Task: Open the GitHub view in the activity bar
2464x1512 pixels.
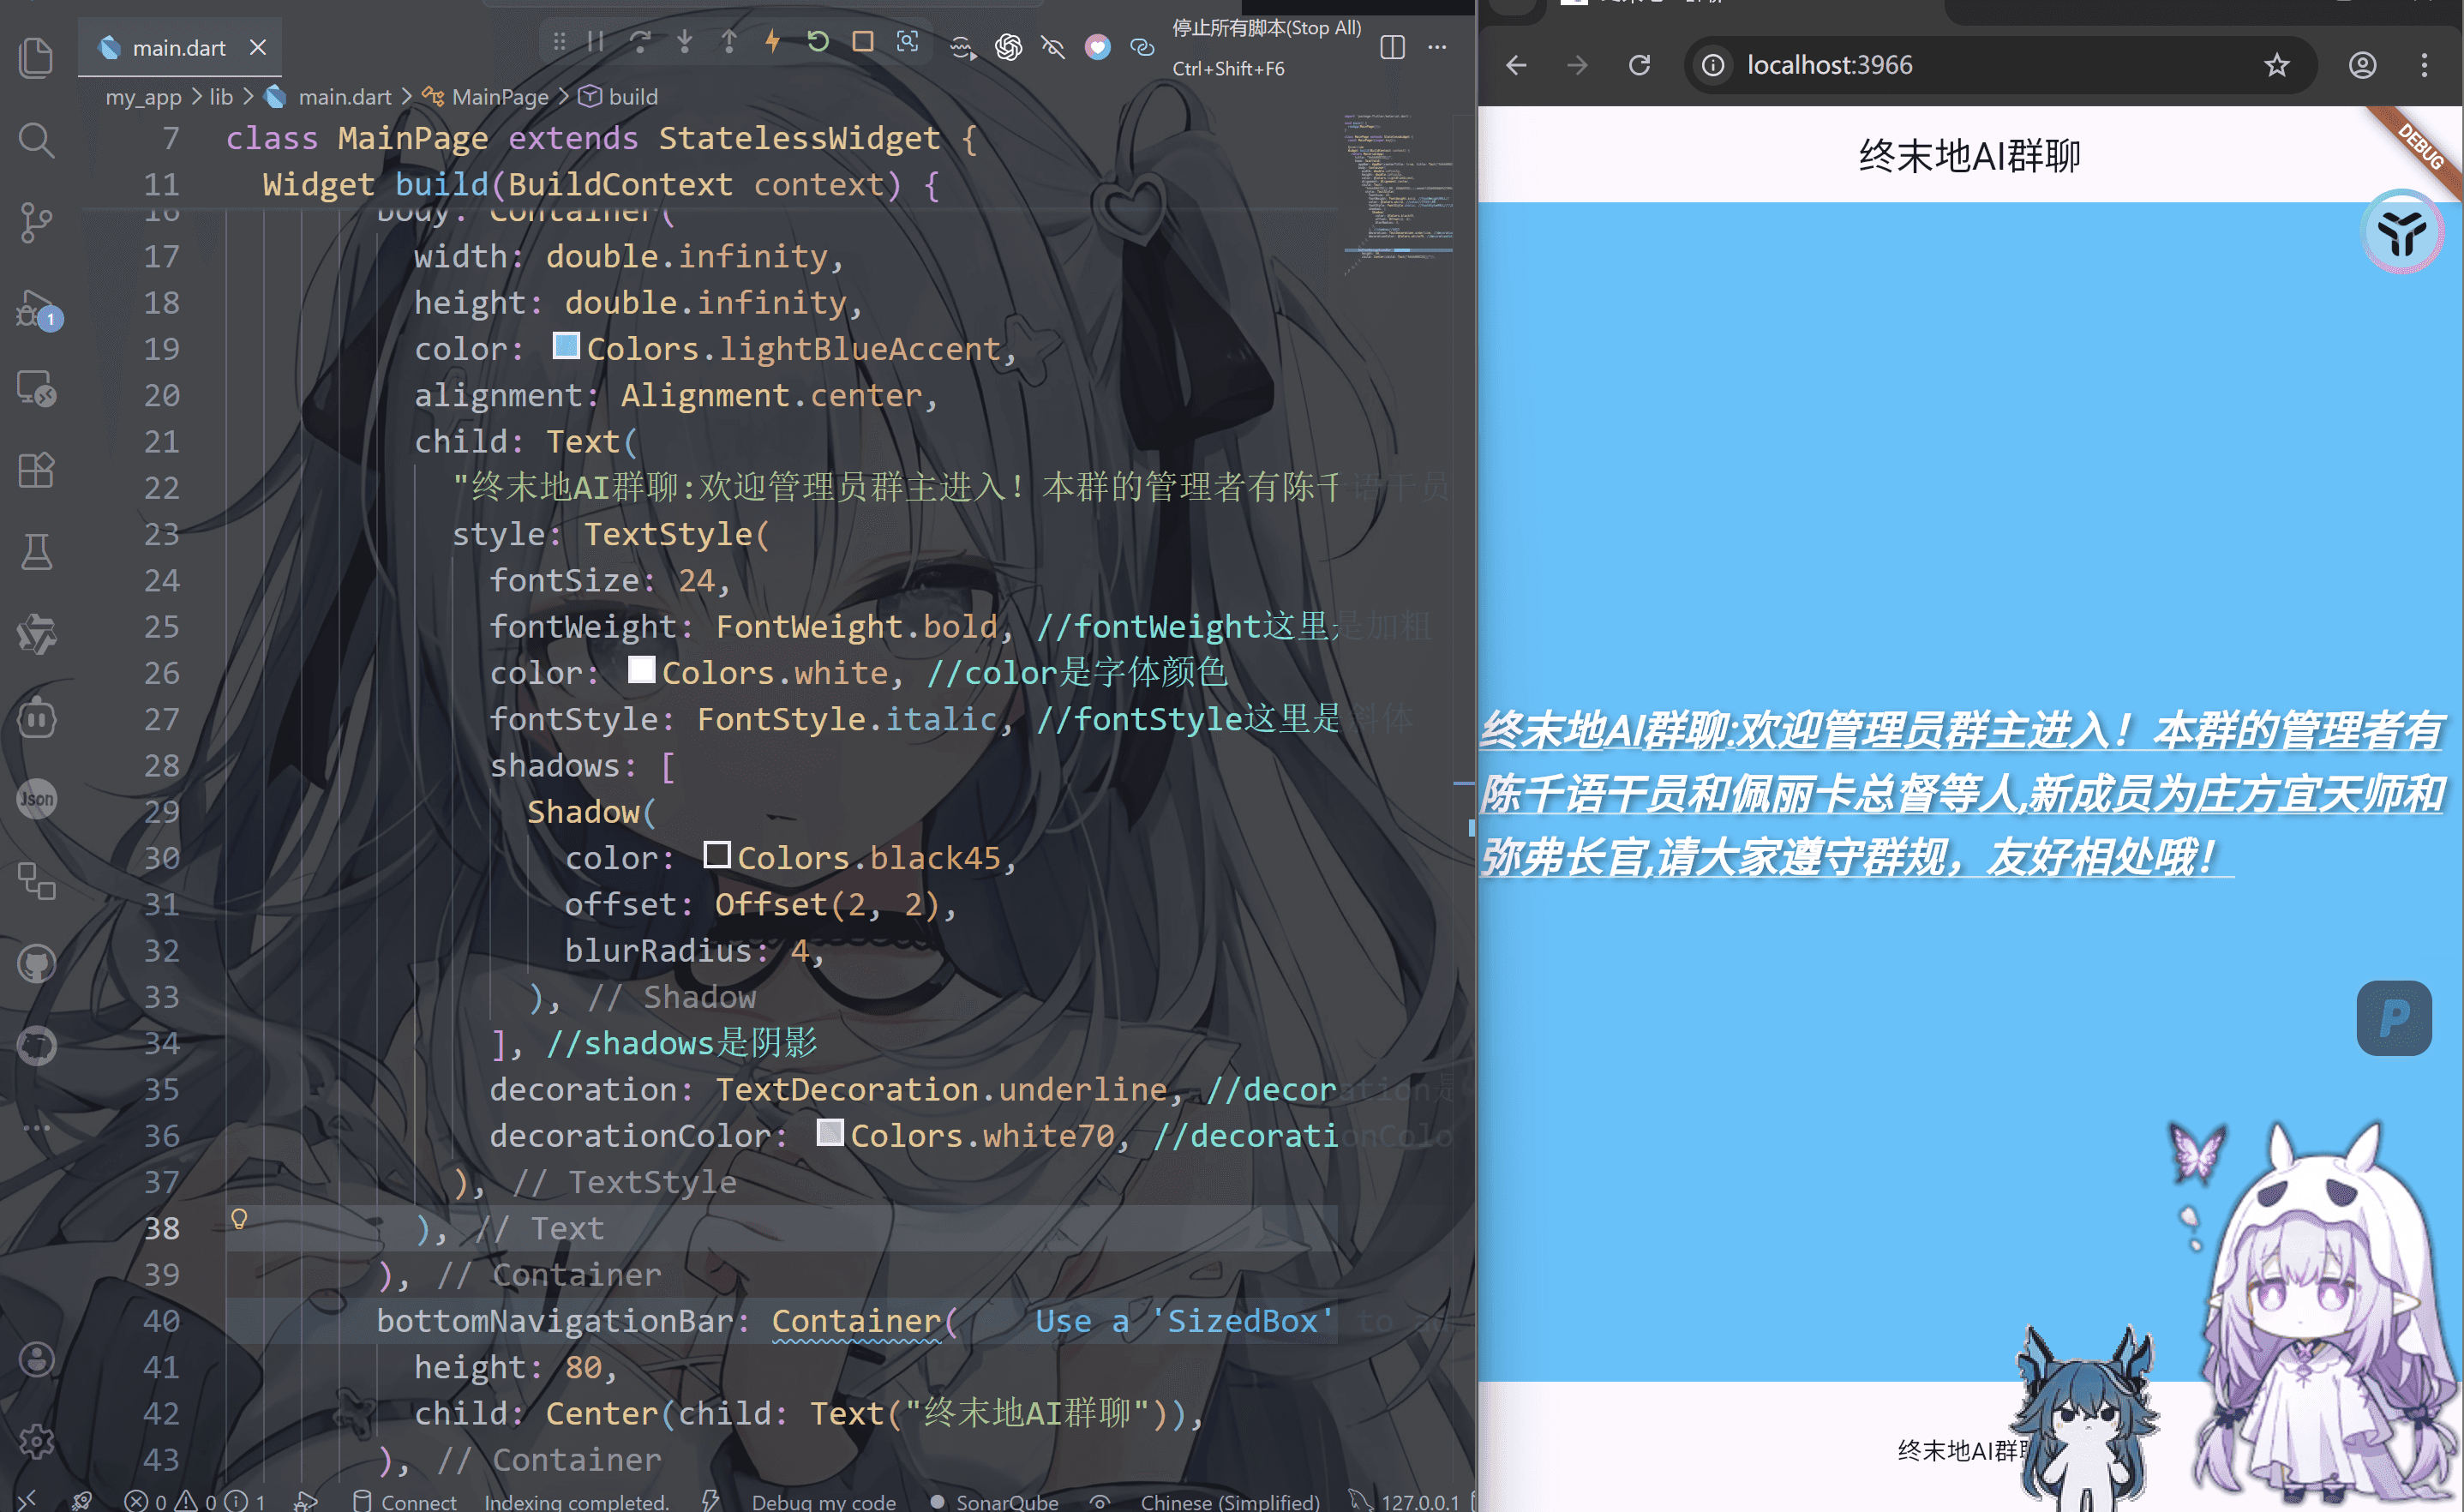Action: click(x=36, y=964)
